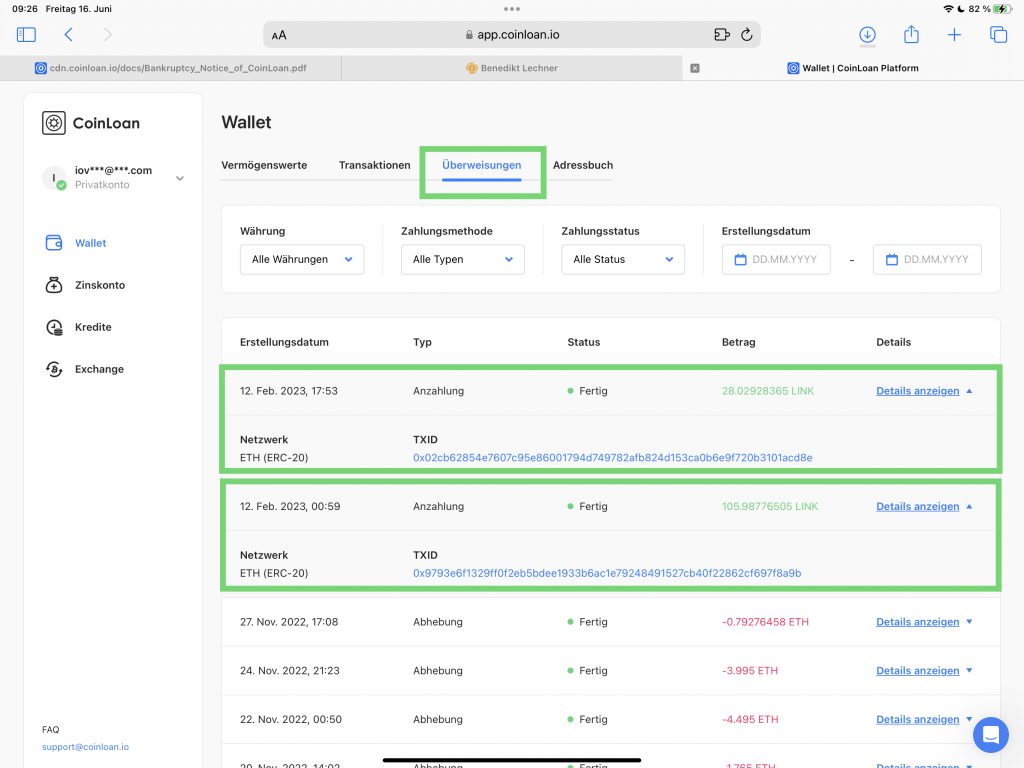Open the extensions puzzle icon in address bar
1024x768 pixels.
[722, 35]
